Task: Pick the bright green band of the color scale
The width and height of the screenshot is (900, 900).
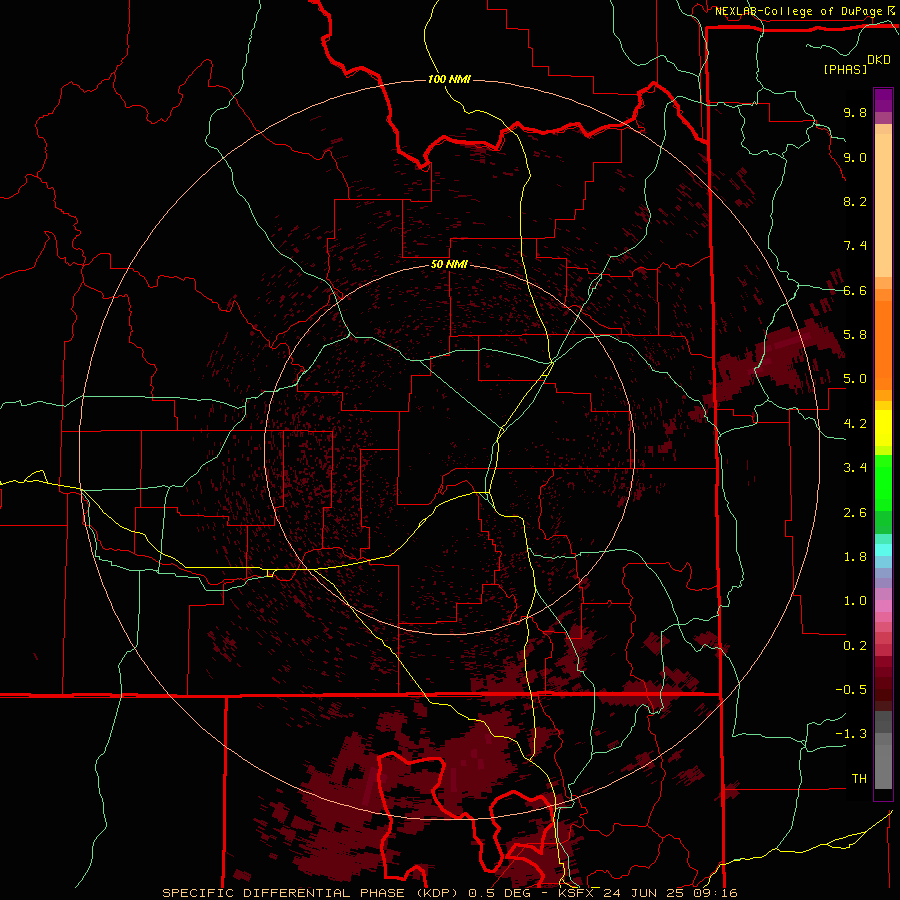Action: point(883,483)
